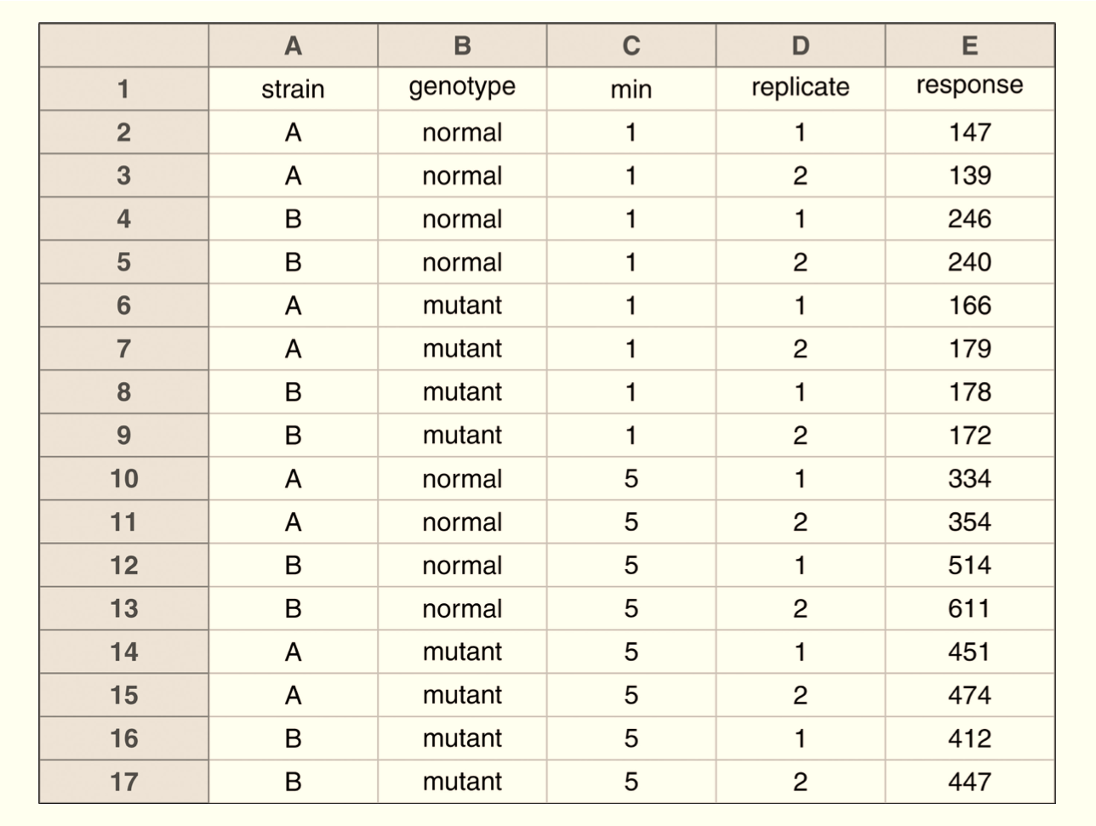Select row 10 header
1096x826 pixels.
[x=124, y=479]
